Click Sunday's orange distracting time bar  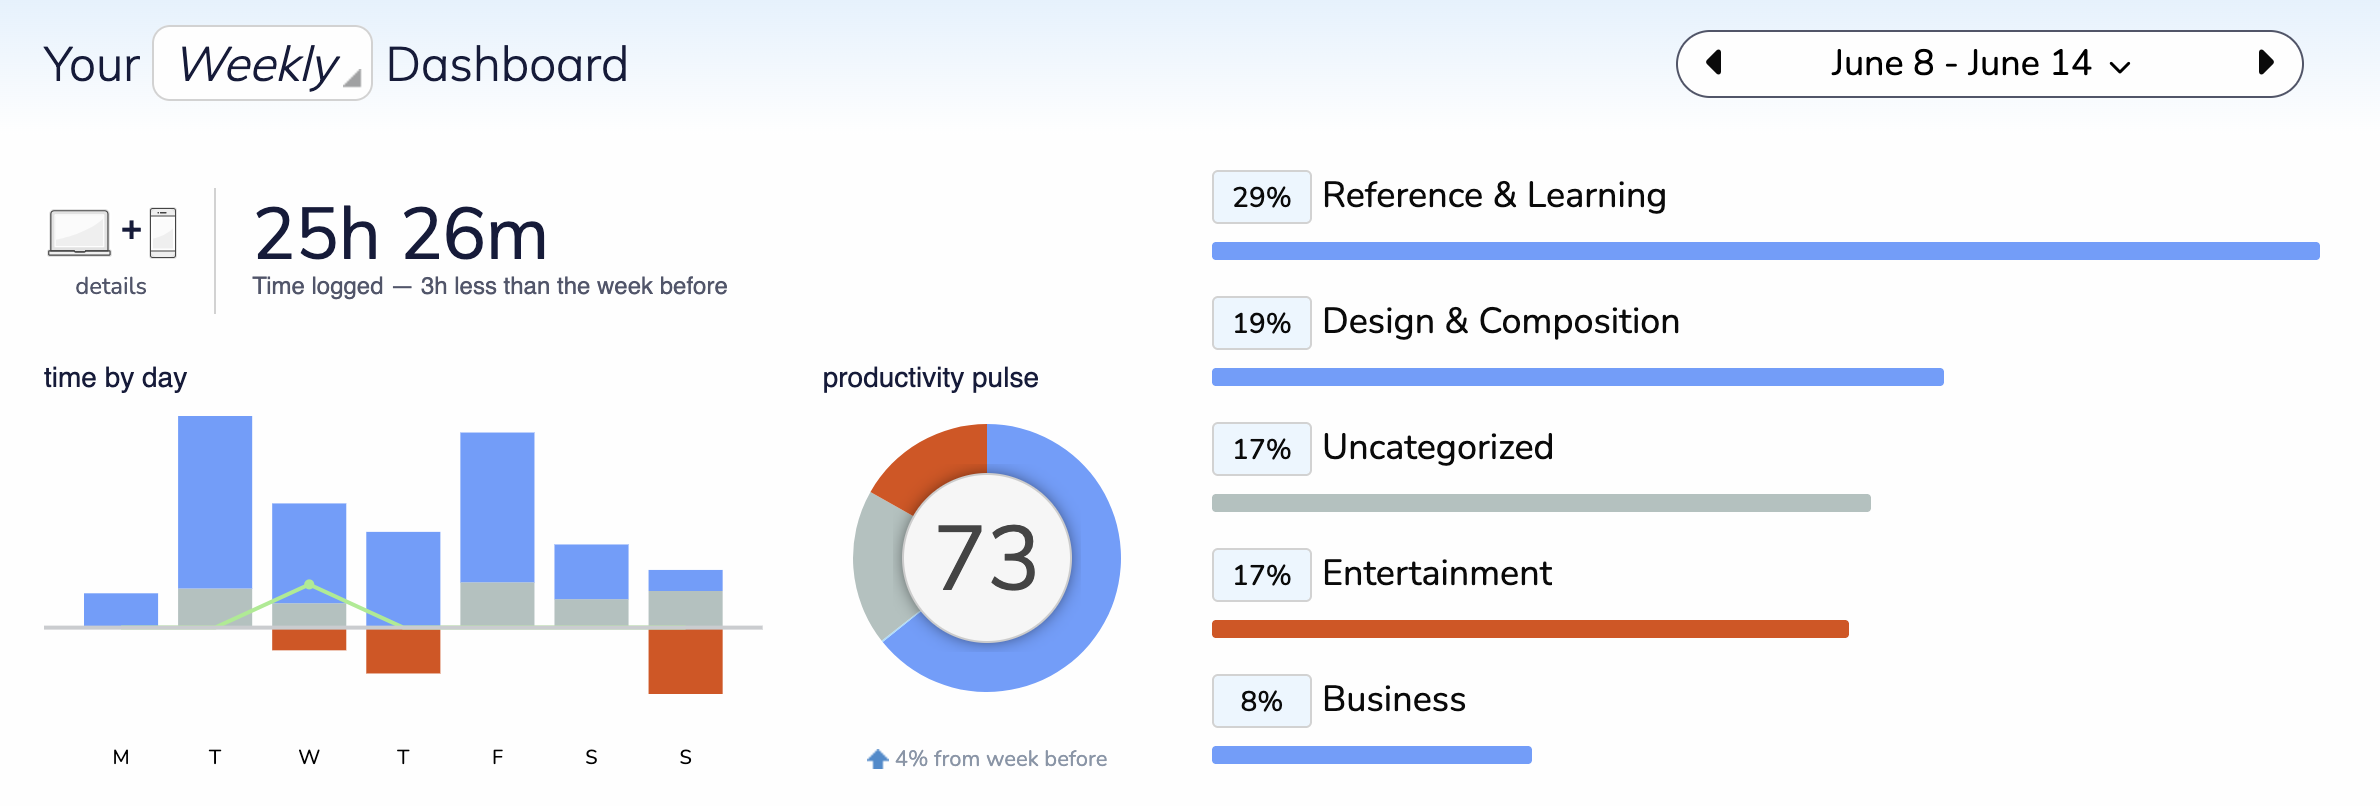tap(685, 661)
